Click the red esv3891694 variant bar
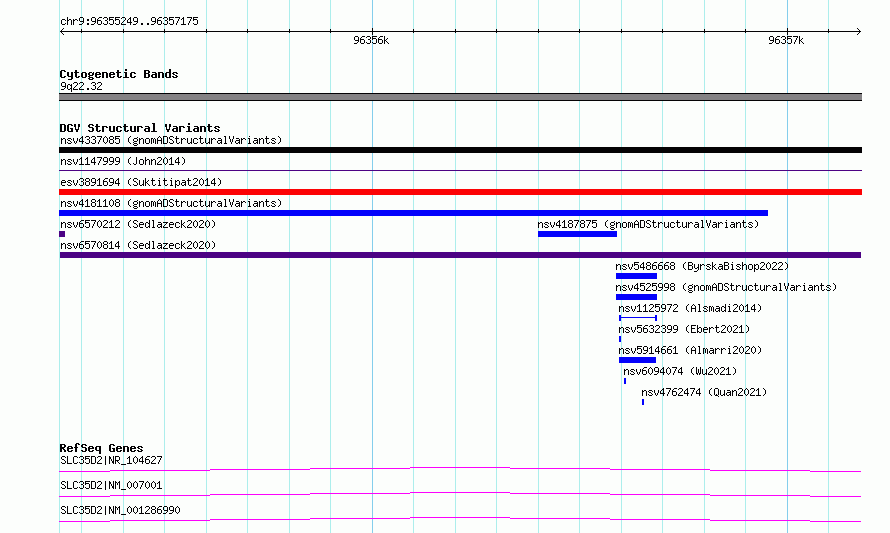Image resolution: width=890 pixels, height=533 pixels. (x=460, y=192)
